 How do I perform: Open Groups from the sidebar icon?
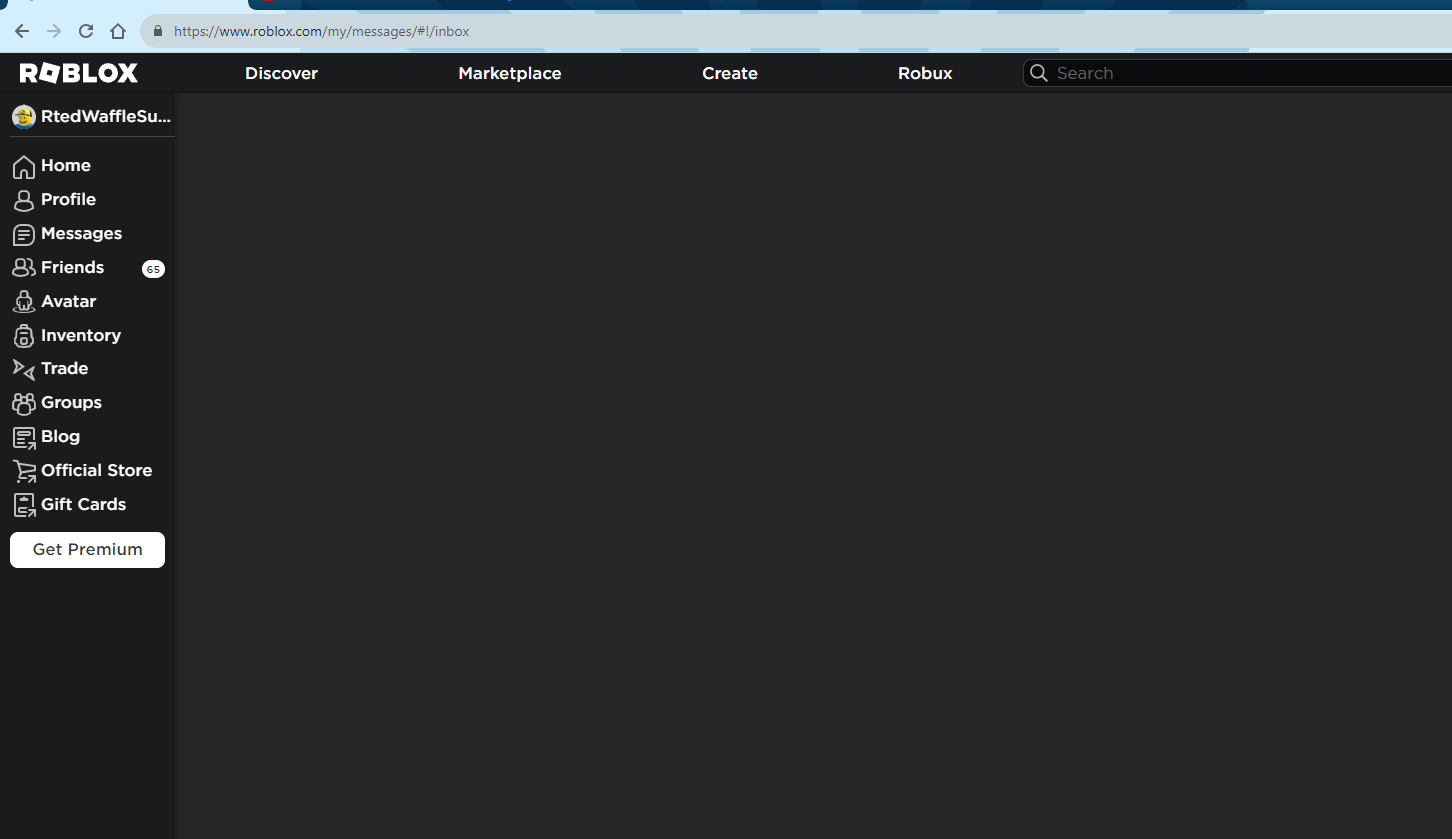24,402
